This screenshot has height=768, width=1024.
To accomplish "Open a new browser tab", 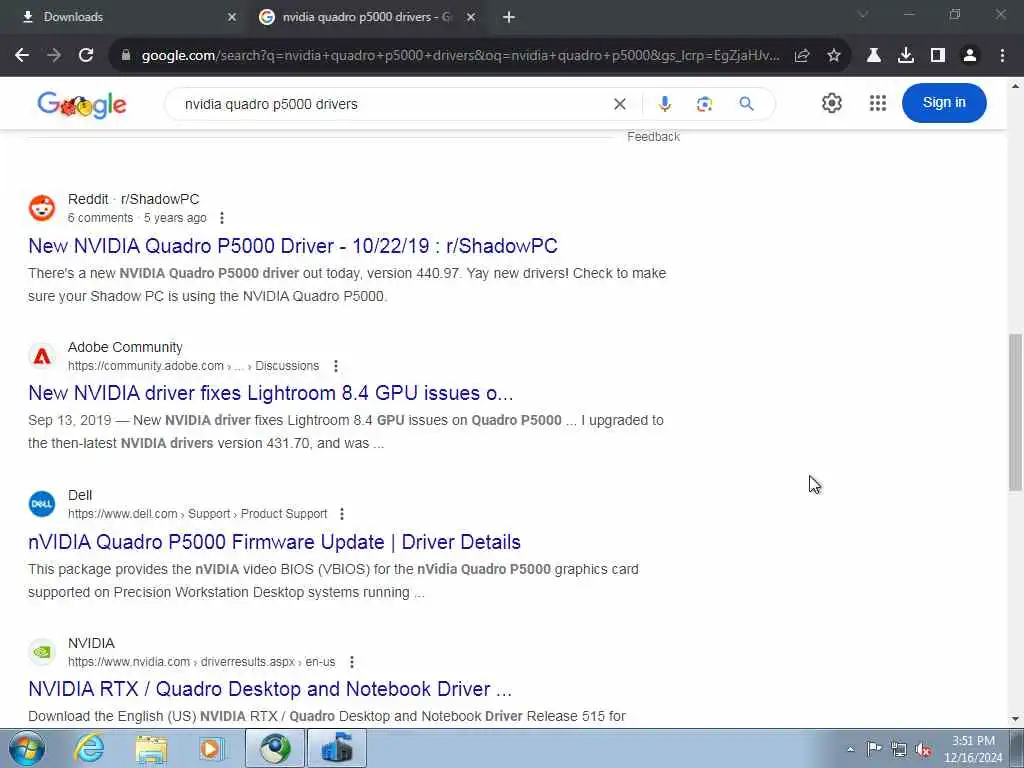I will pyautogui.click(x=509, y=17).
